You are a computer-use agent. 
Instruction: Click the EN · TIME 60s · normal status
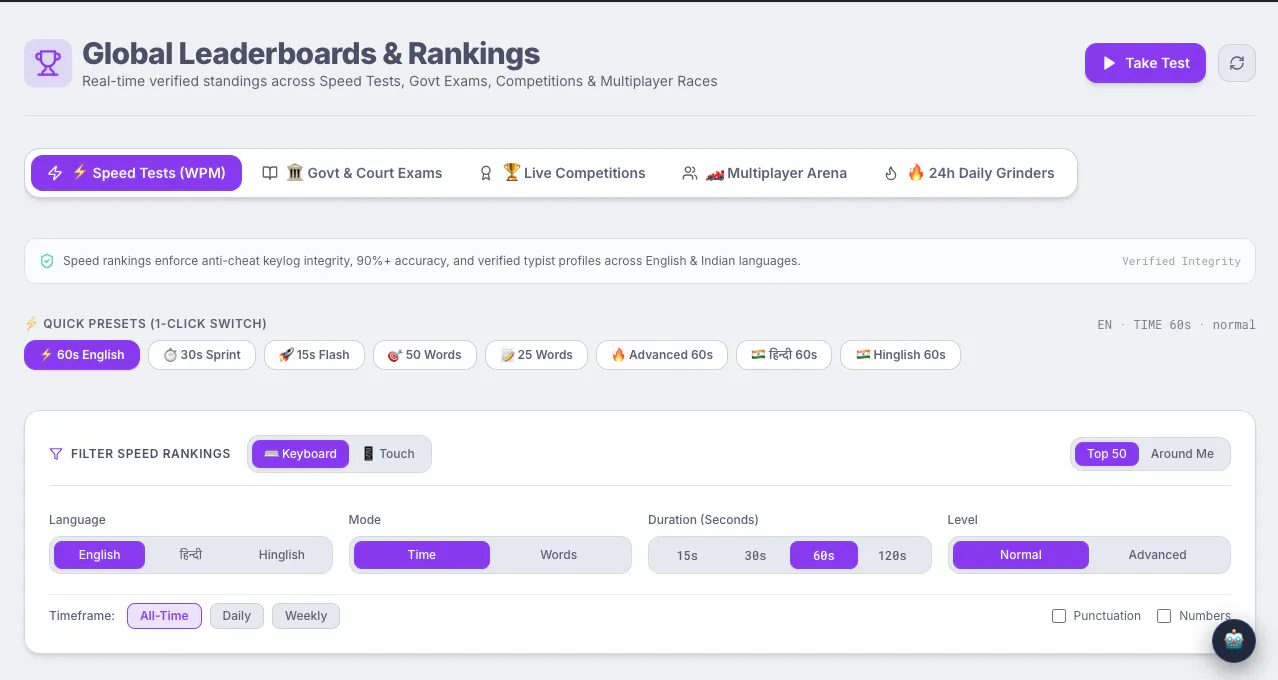tap(1176, 325)
